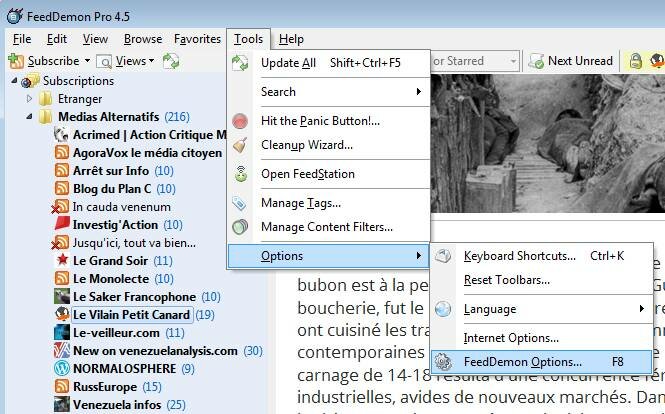Click the Cleanup Wizard broom icon
Image resolution: width=665 pixels, height=414 pixels.
(x=240, y=145)
